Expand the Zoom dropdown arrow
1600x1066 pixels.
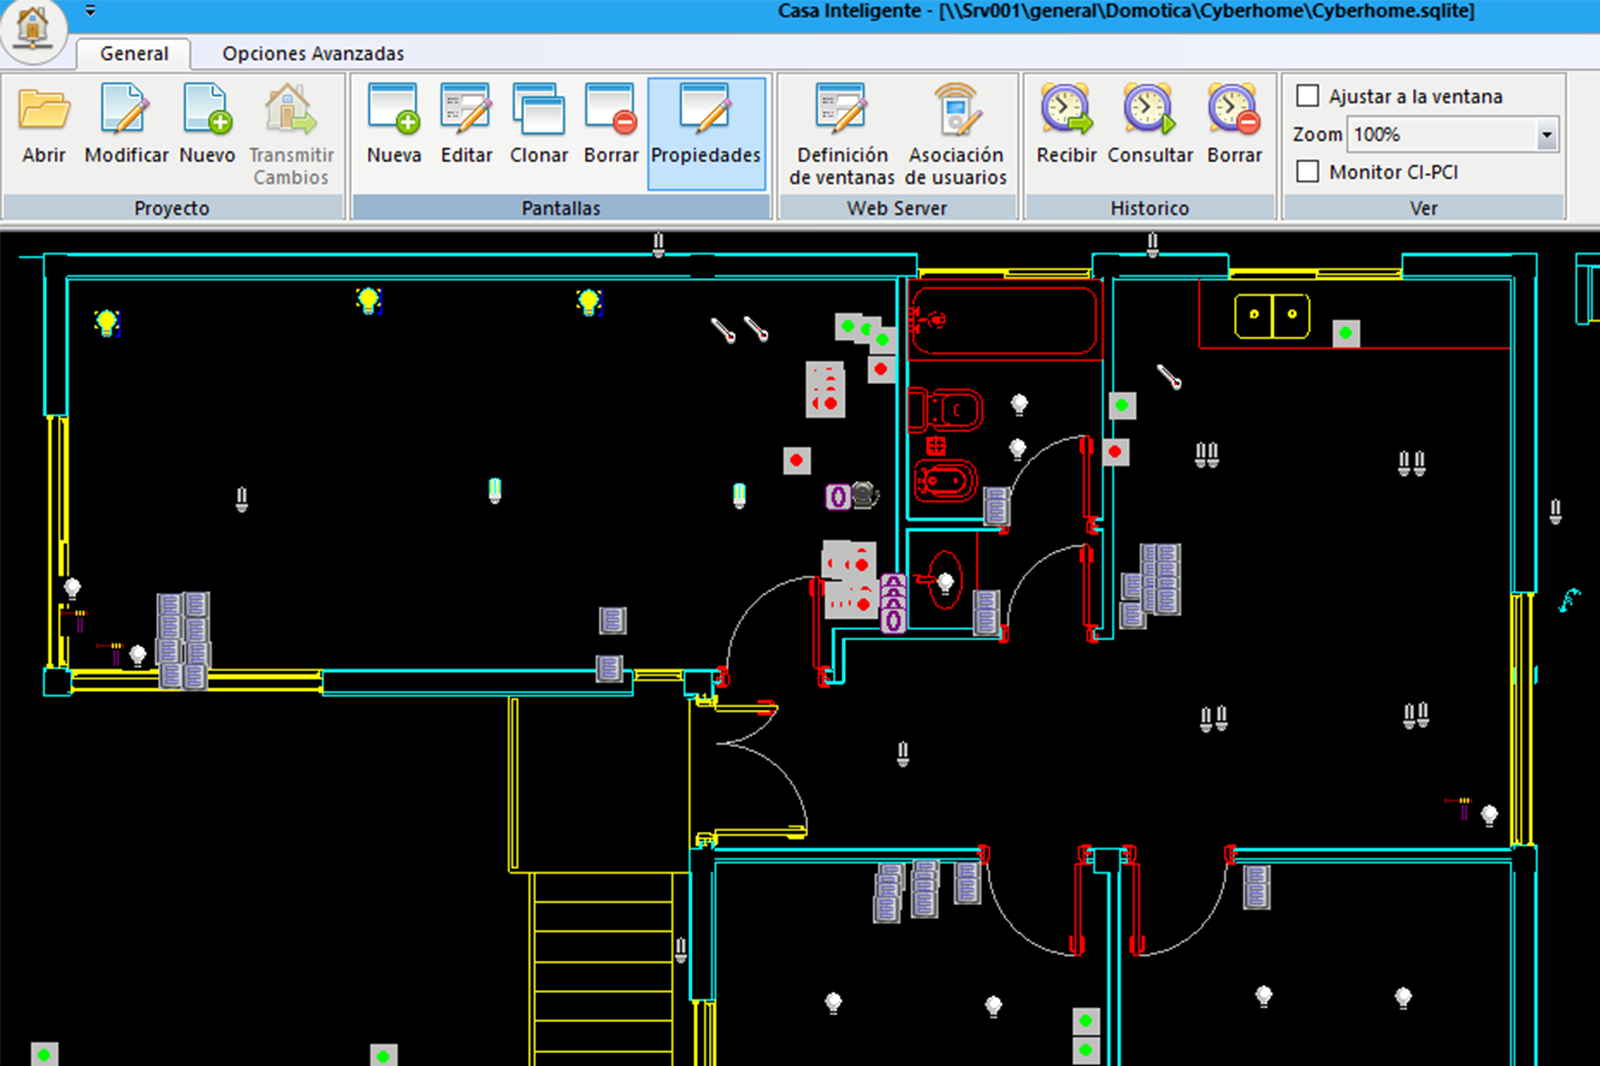click(x=1547, y=134)
